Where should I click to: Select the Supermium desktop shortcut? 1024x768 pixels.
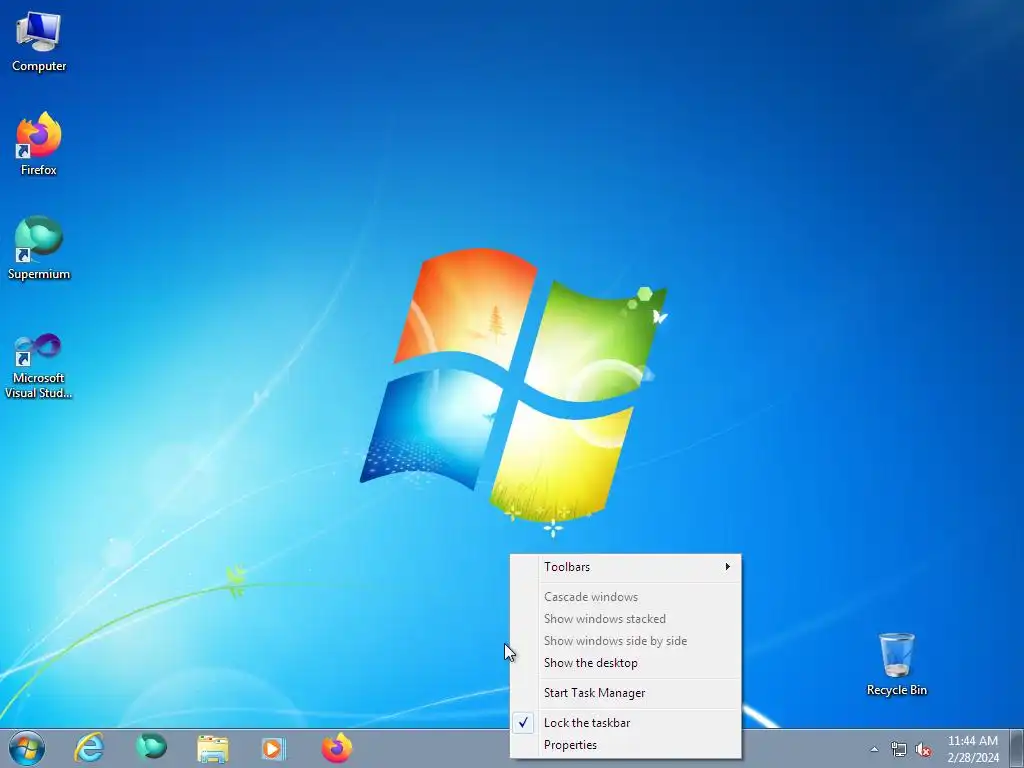coord(39,248)
